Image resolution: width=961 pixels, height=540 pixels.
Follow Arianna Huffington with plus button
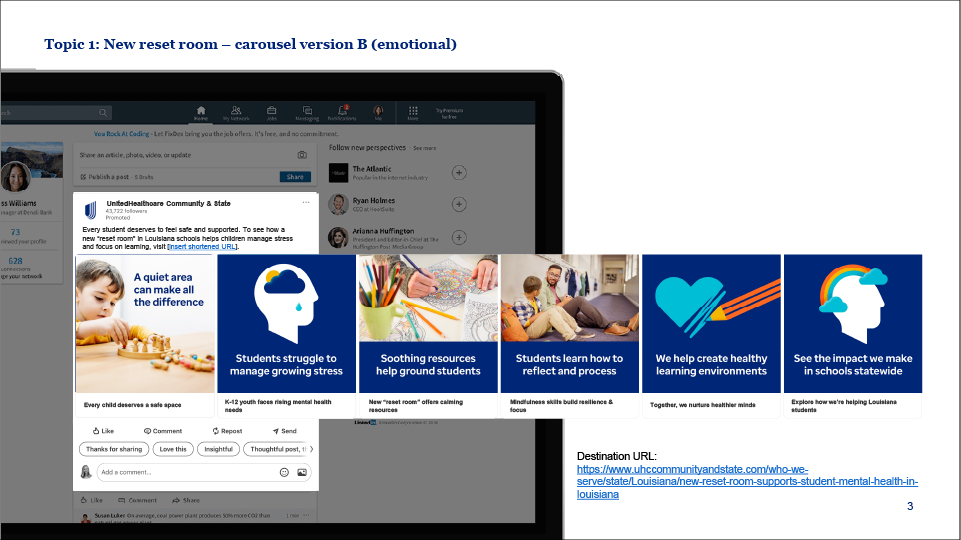[459, 237]
